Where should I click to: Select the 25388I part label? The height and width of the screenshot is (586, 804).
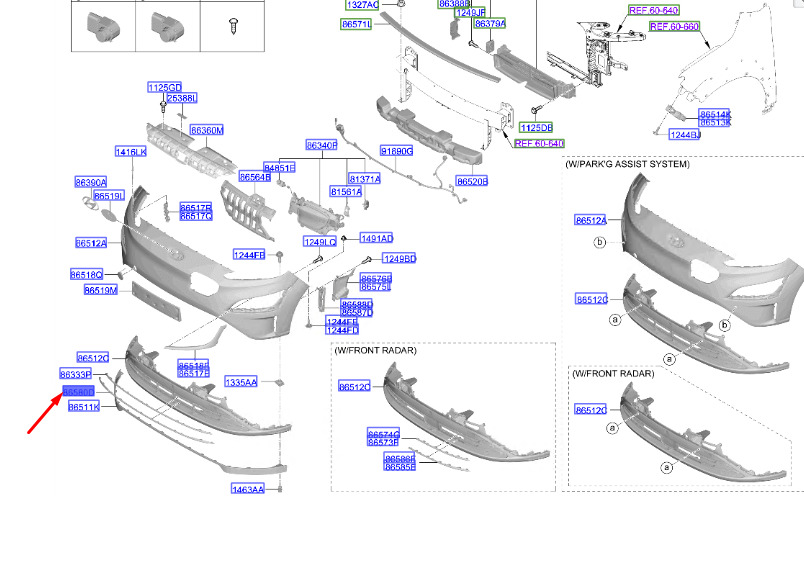tap(182, 98)
